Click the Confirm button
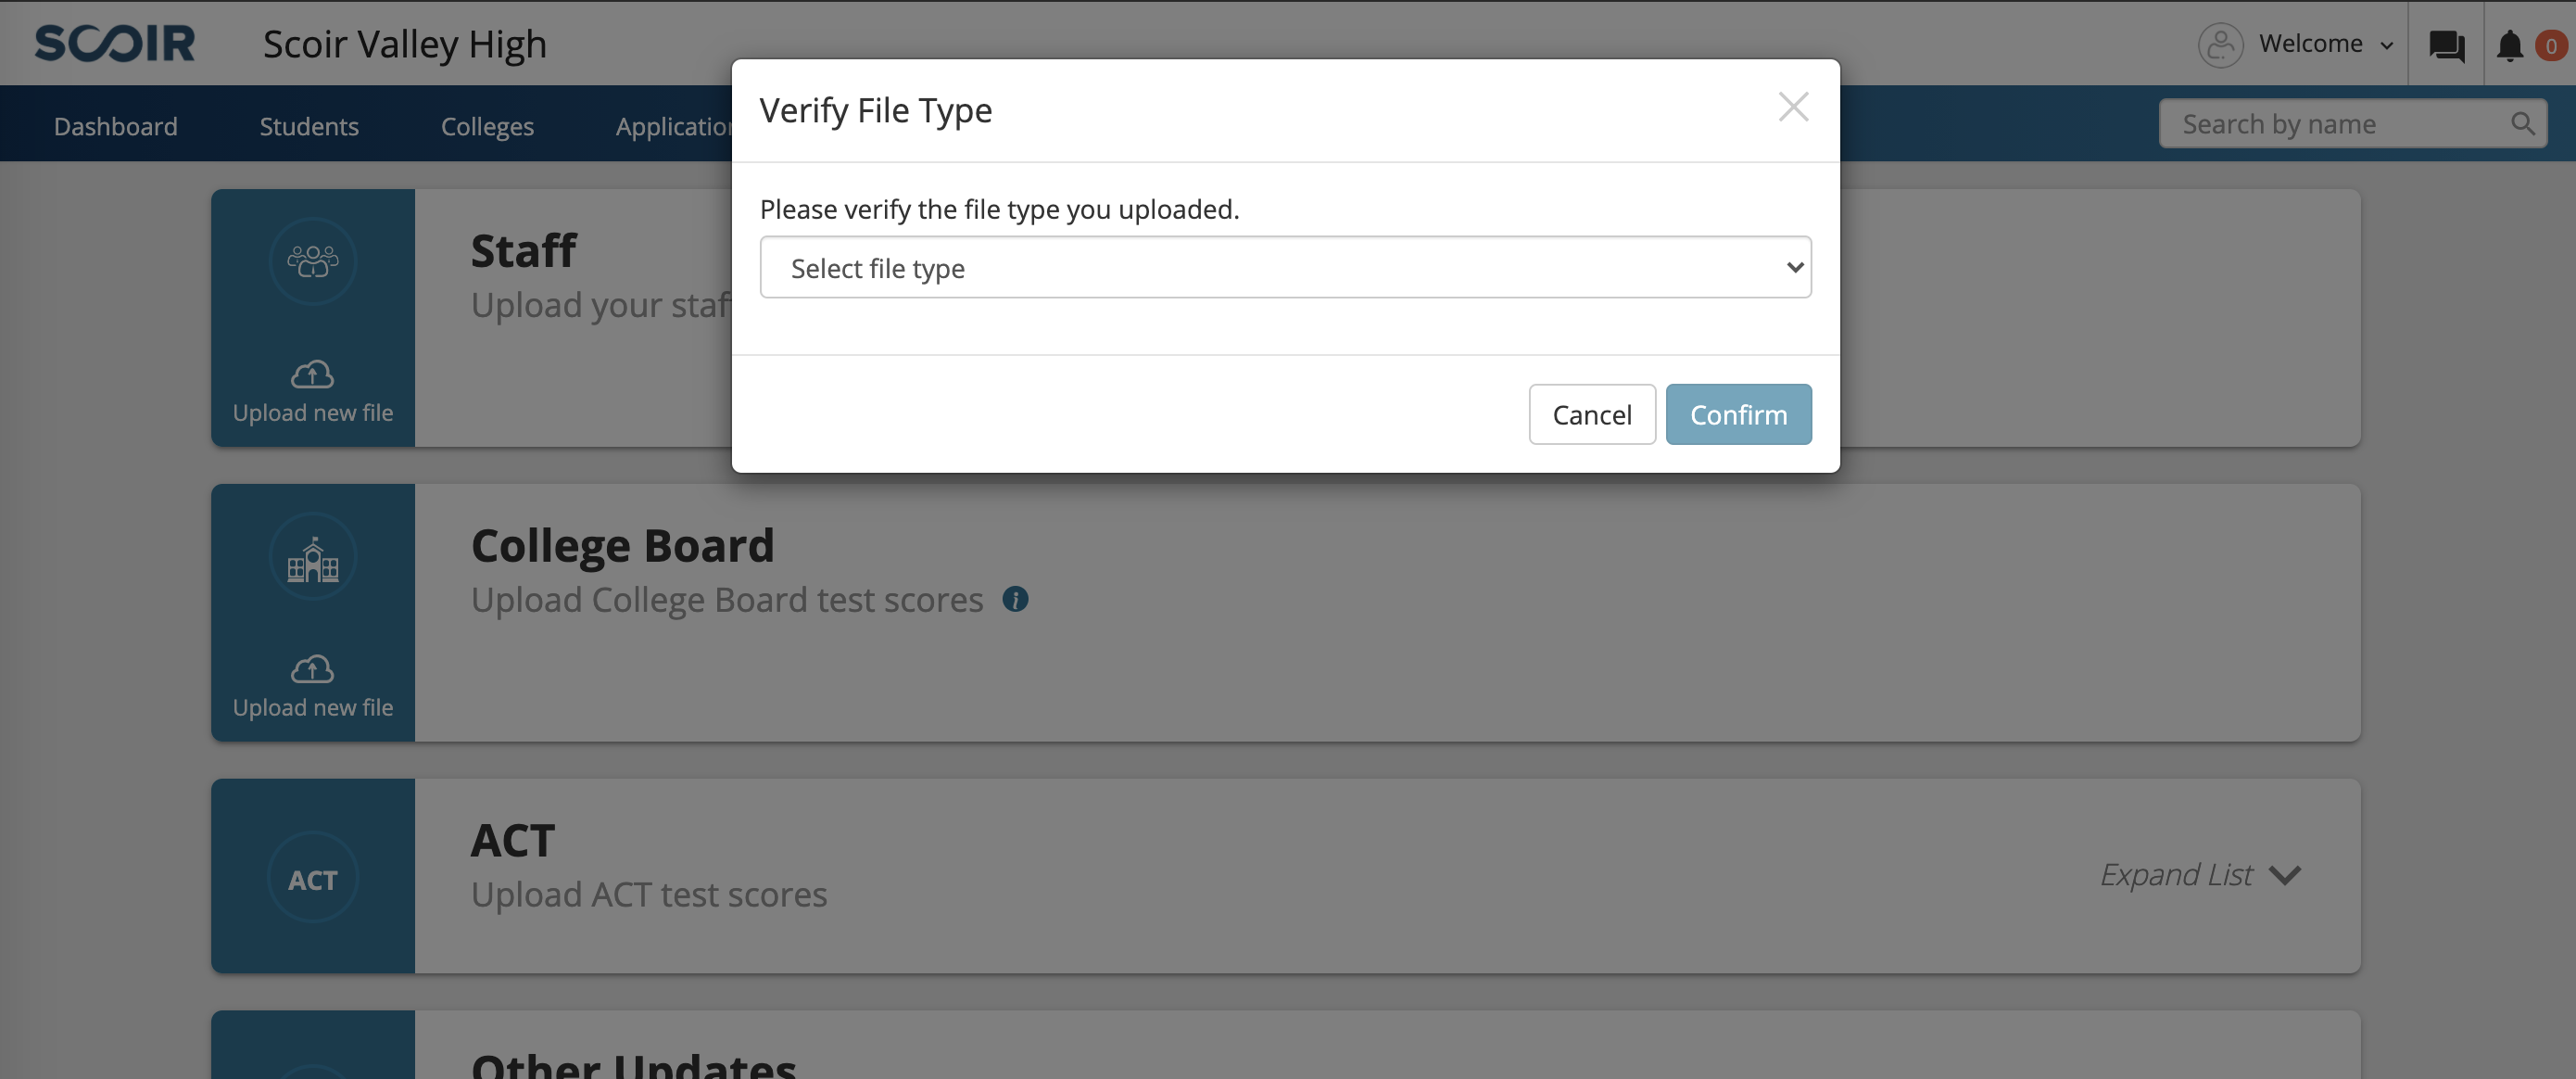Image resolution: width=2576 pixels, height=1079 pixels. click(x=1738, y=413)
